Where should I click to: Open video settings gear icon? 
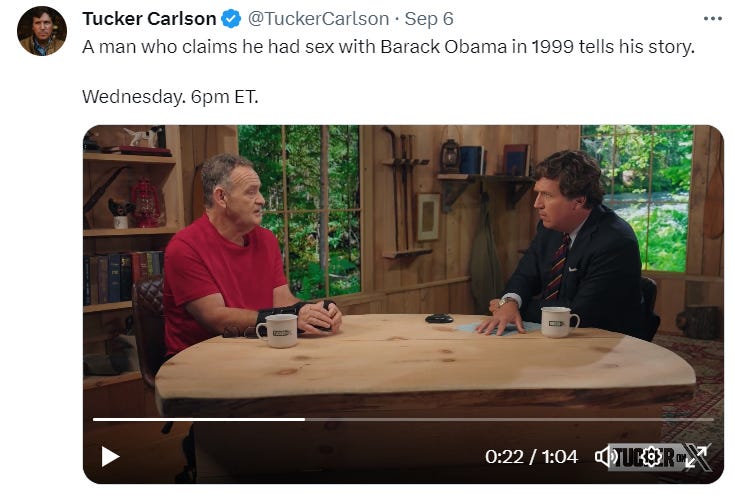tap(651, 457)
